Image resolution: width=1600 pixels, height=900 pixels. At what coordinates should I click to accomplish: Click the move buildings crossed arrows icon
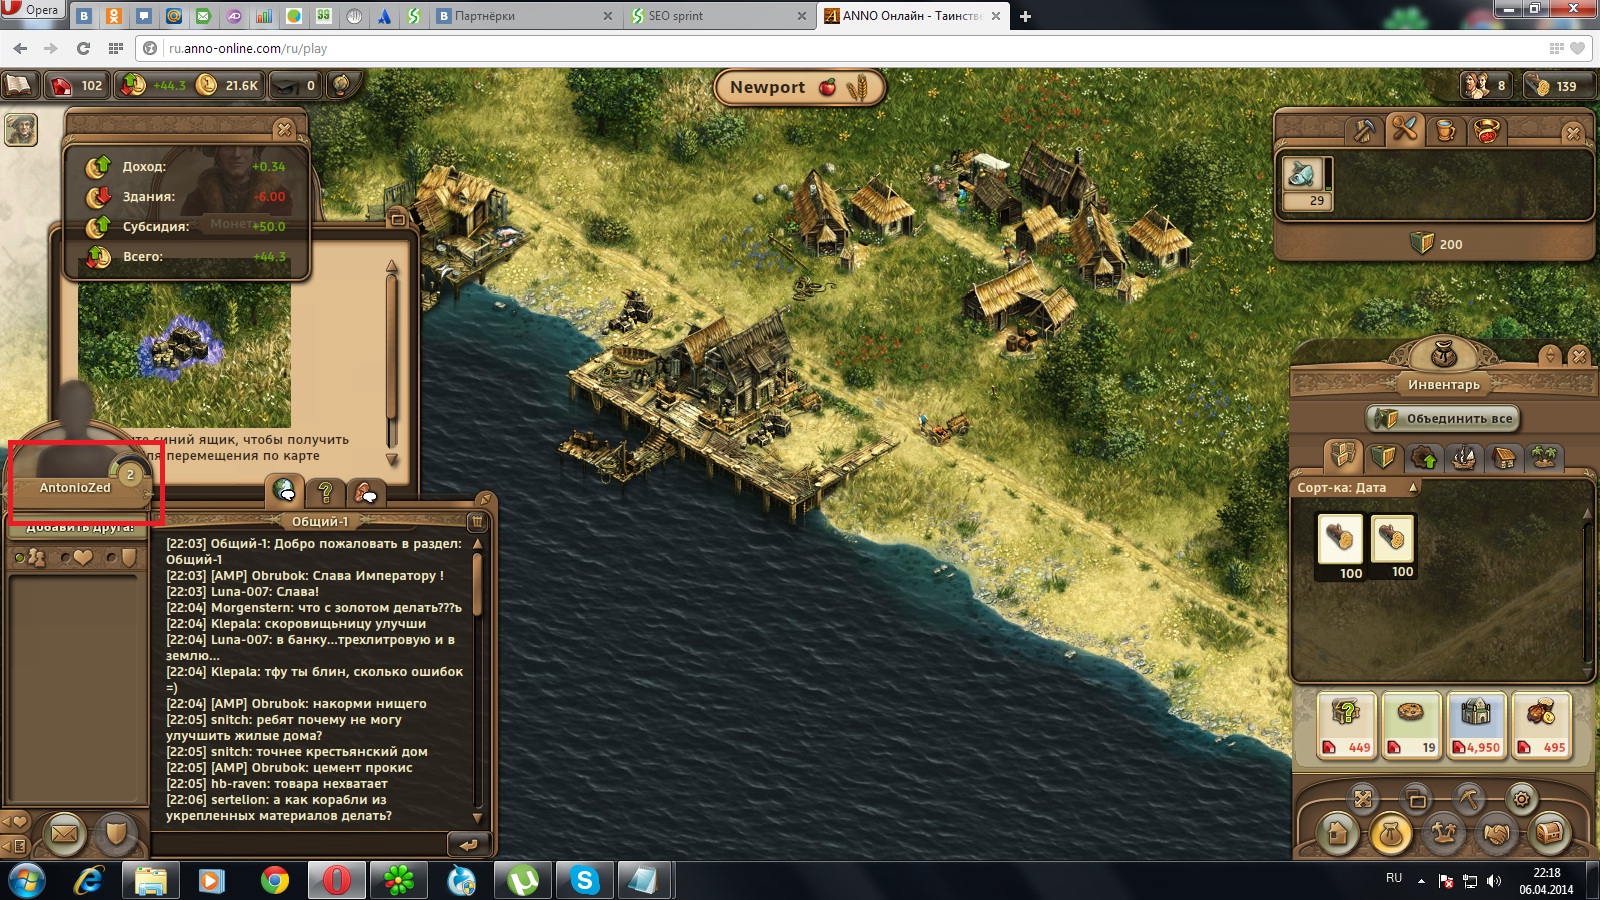(x=1363, y=798)
